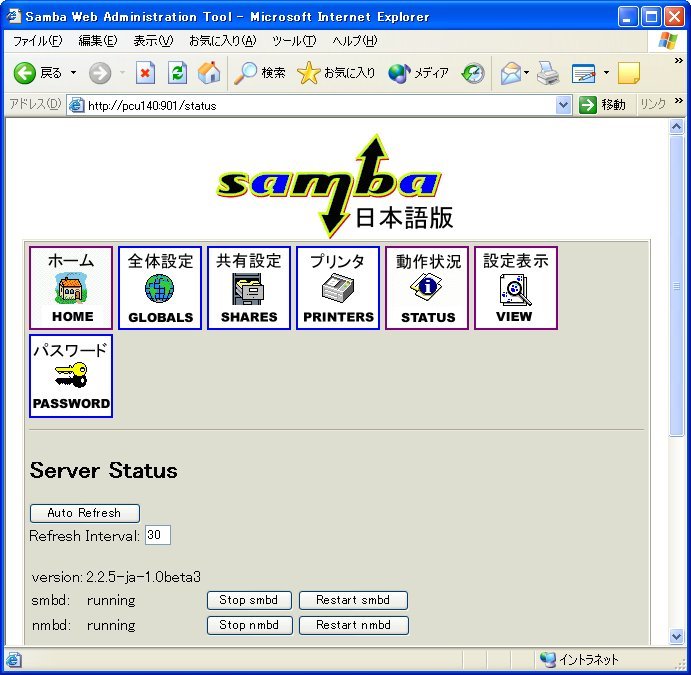
Task: Click the Samba 日本語版 logo
Action: (336, 186)
